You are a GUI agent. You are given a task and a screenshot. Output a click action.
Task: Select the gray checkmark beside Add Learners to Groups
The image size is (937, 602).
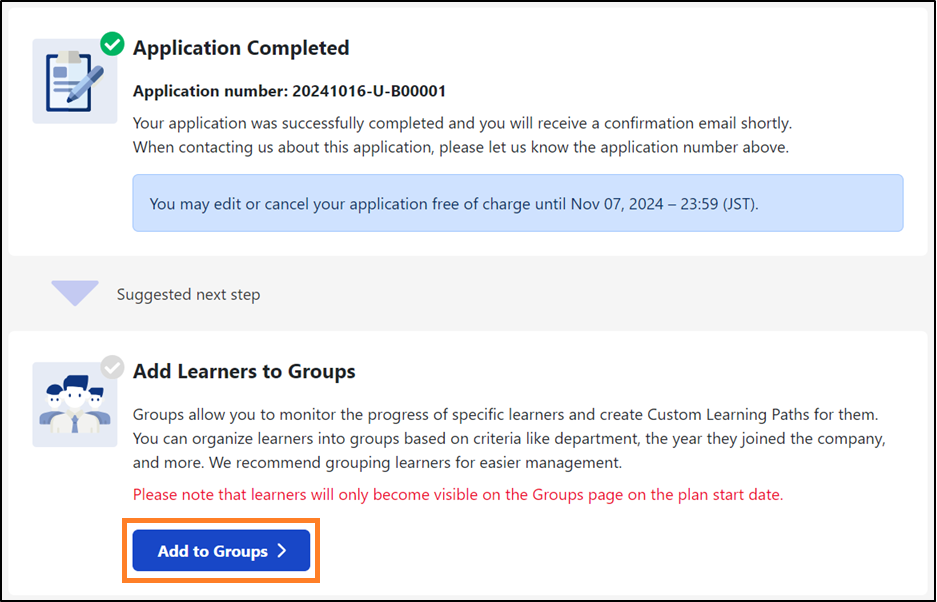[112, 367]
